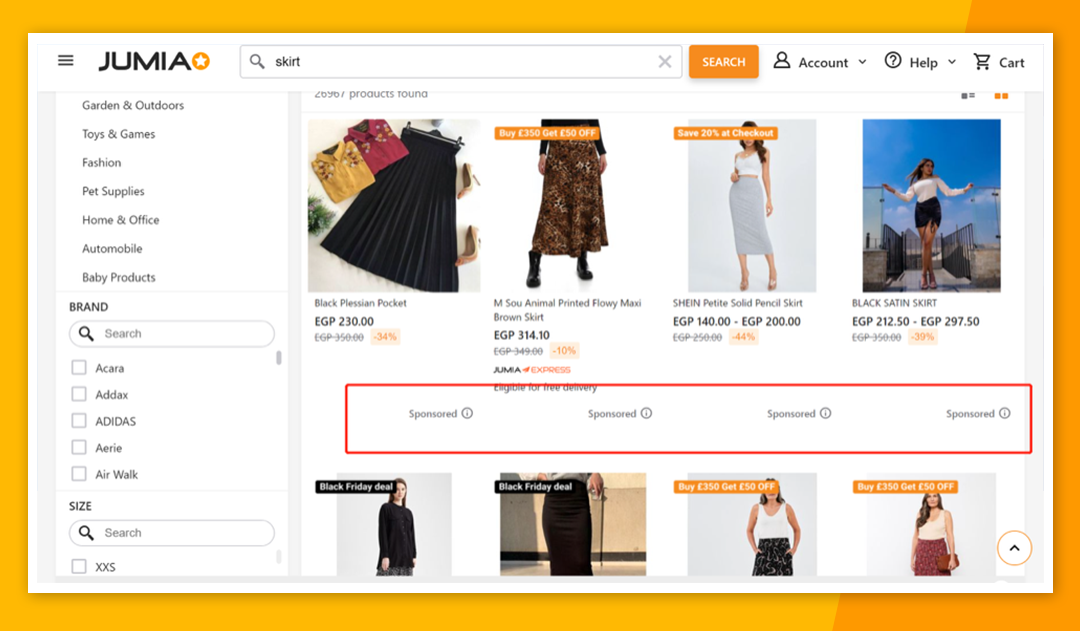This screenshot has height=631, width=1080.
Task: Click the magnifier icon in main search bar
Action: [257, 61]
